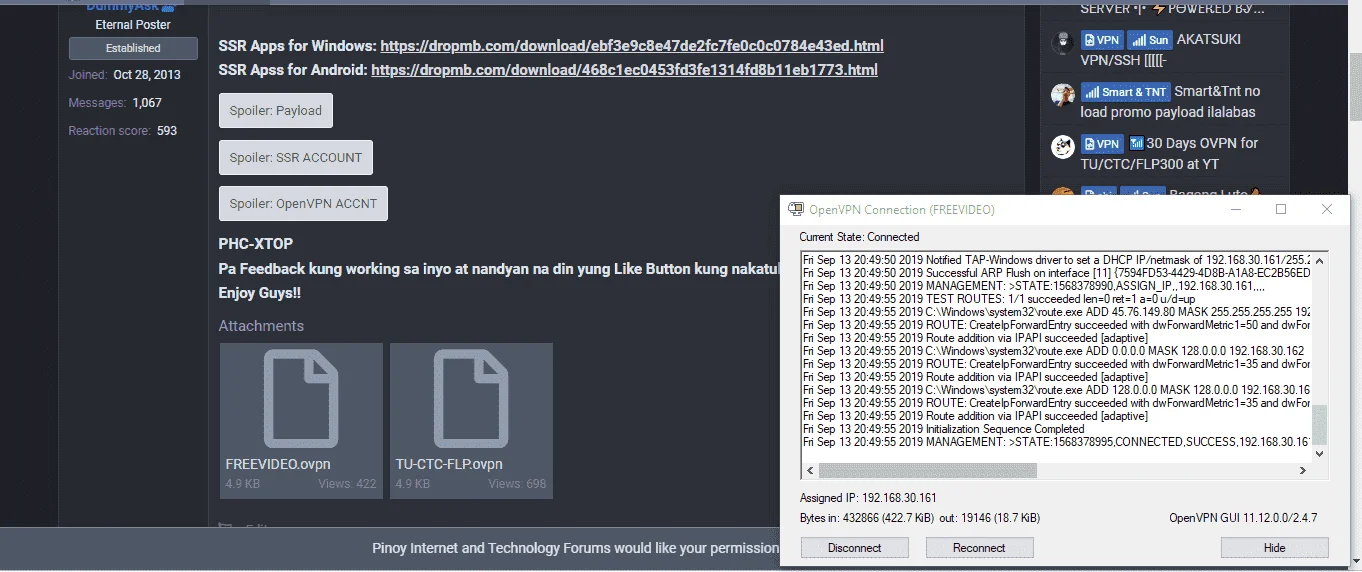Click the Initialization Sequence Completed log line

[x=944, y=429]
